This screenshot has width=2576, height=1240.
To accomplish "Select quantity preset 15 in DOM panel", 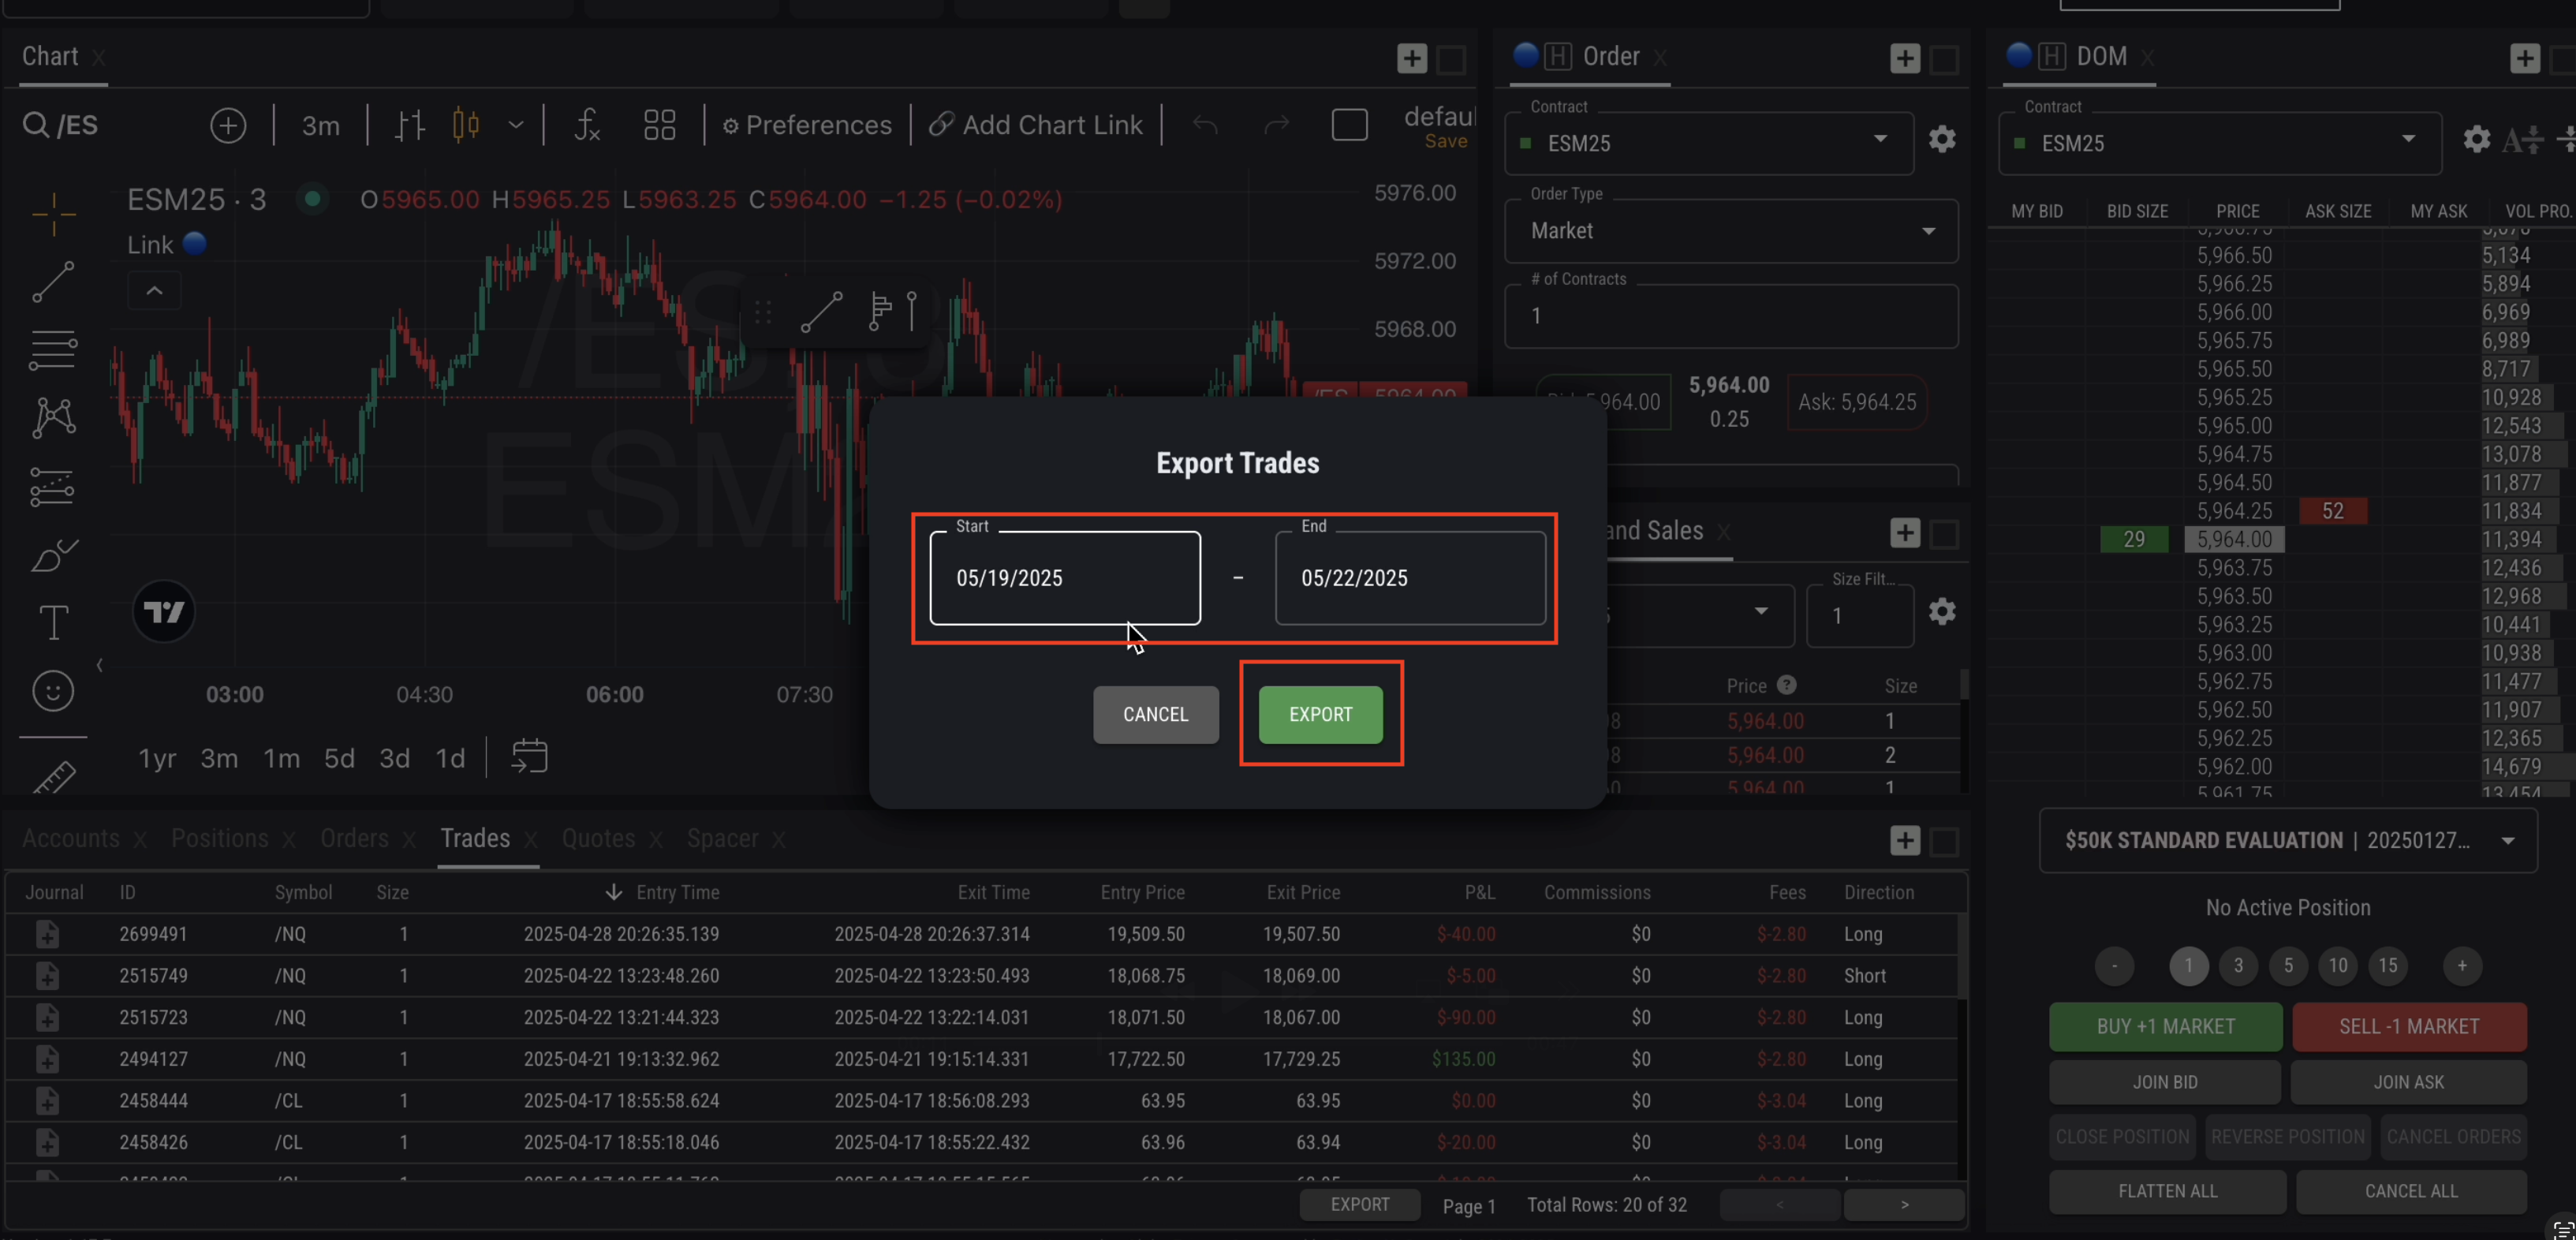I will [2388, 966].
